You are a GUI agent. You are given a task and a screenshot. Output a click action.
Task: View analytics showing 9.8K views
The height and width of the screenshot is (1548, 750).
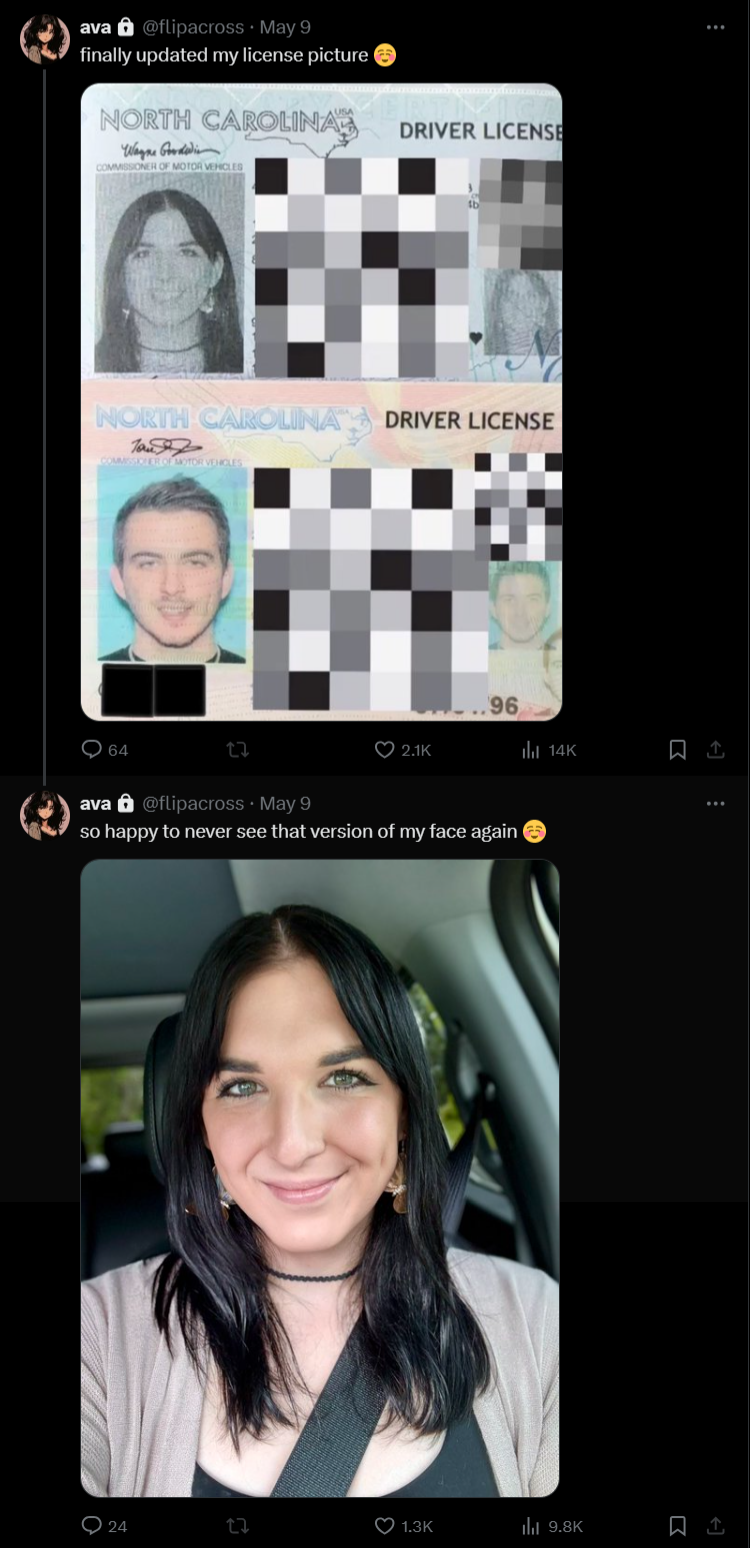coord(552,1525)
